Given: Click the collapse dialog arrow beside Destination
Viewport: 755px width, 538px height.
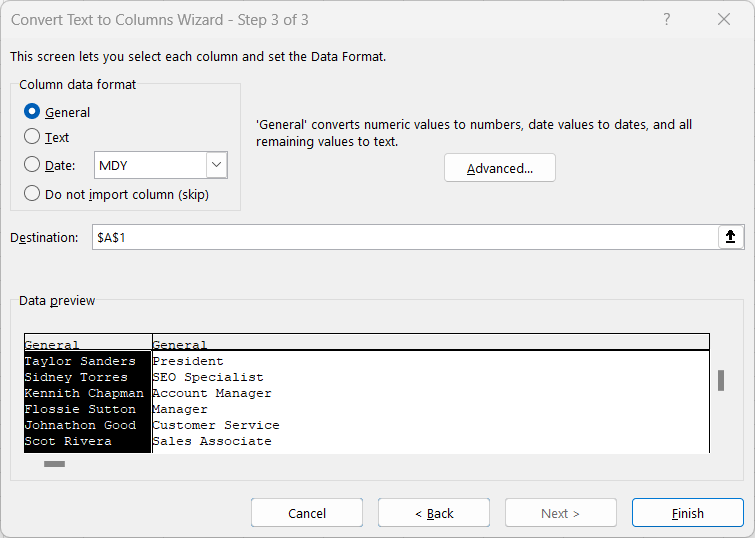Looking at the screenshot, I should [x=730, y=237].
